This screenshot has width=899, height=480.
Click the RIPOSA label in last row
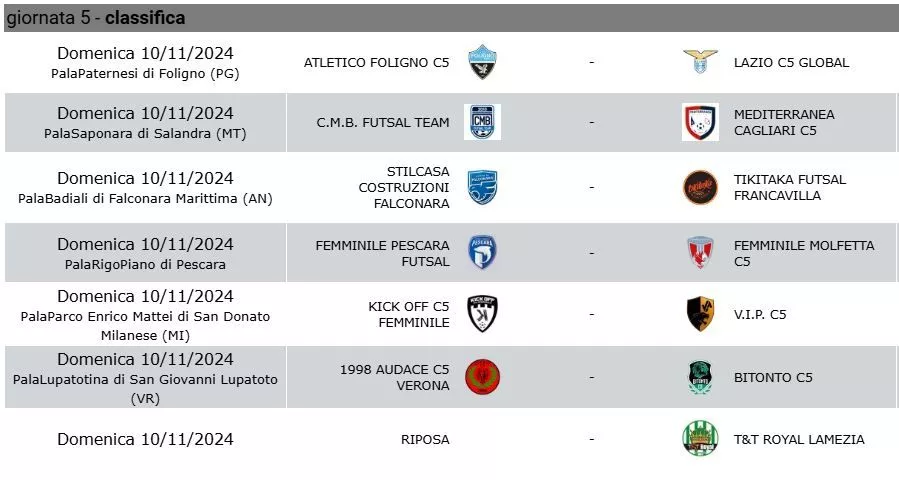coord(425,440)
